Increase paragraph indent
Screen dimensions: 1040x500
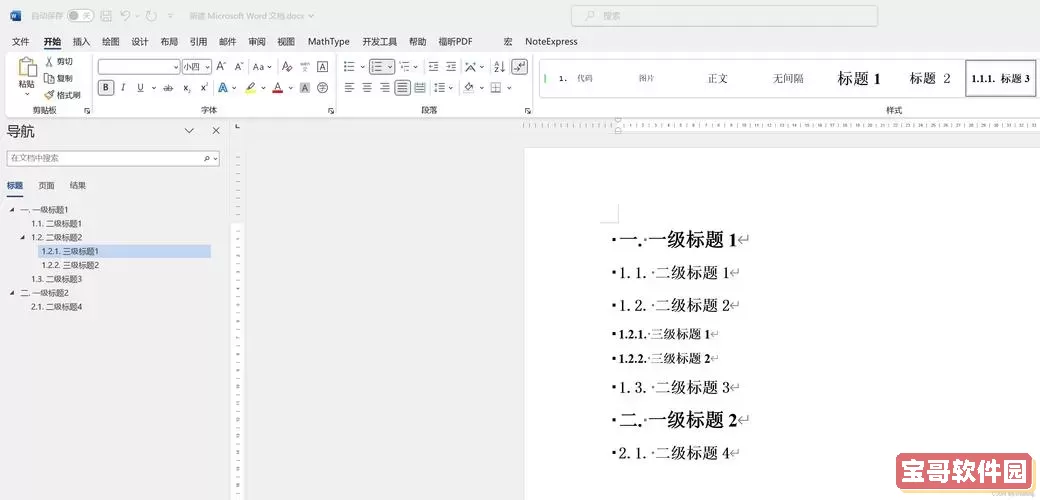click(x=451, y=67)
